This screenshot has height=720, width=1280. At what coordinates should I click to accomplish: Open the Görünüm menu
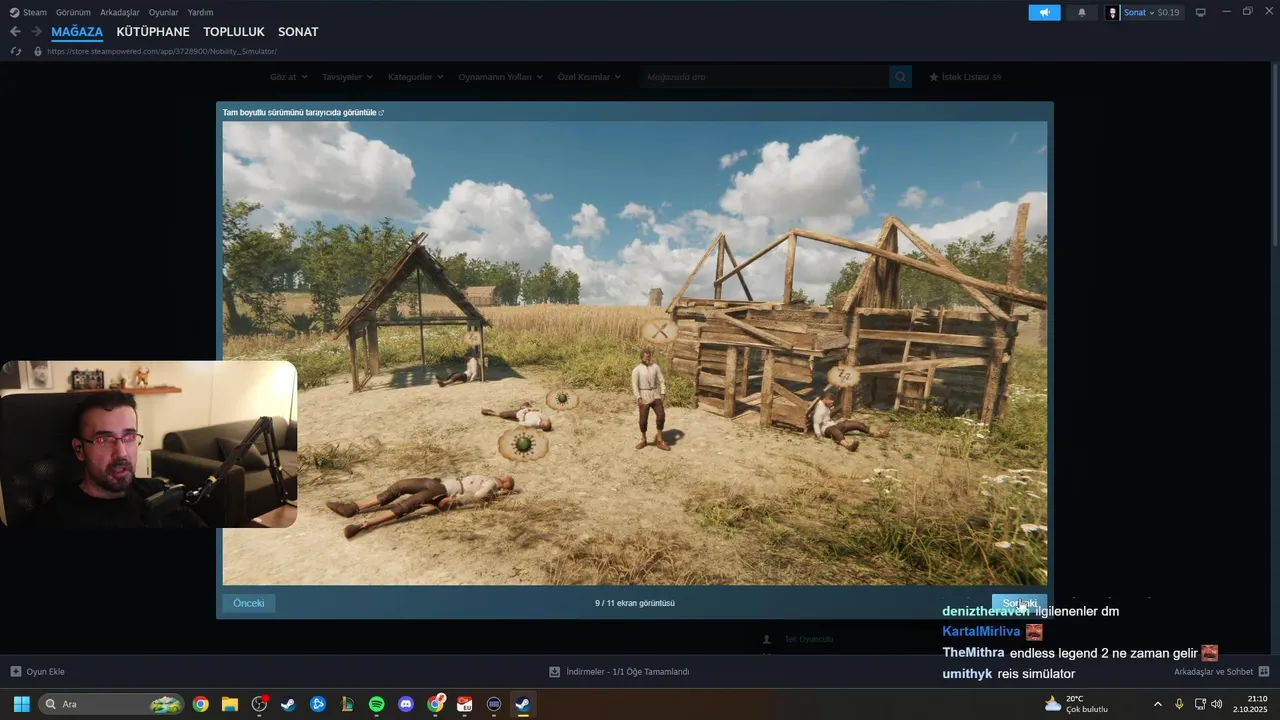point(73,12)
